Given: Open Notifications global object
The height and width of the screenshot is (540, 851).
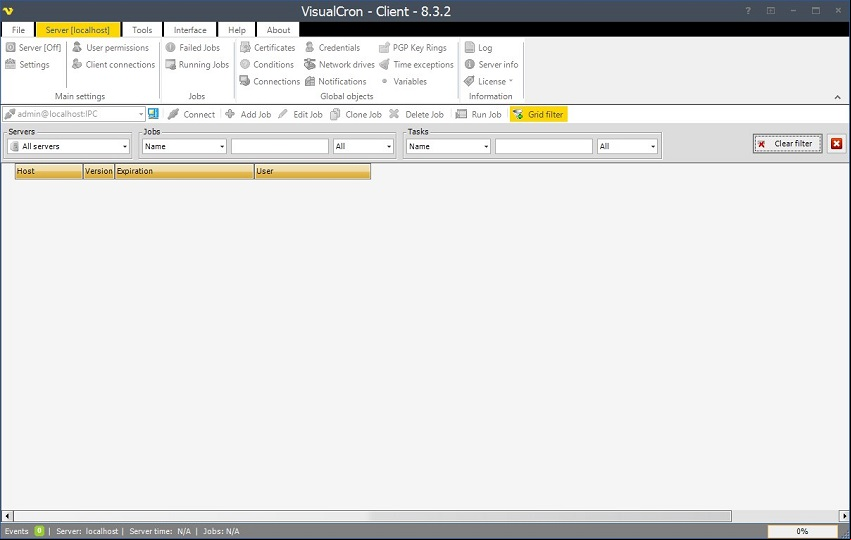Looking at the screenshot, I should click(x=335, y=81).
